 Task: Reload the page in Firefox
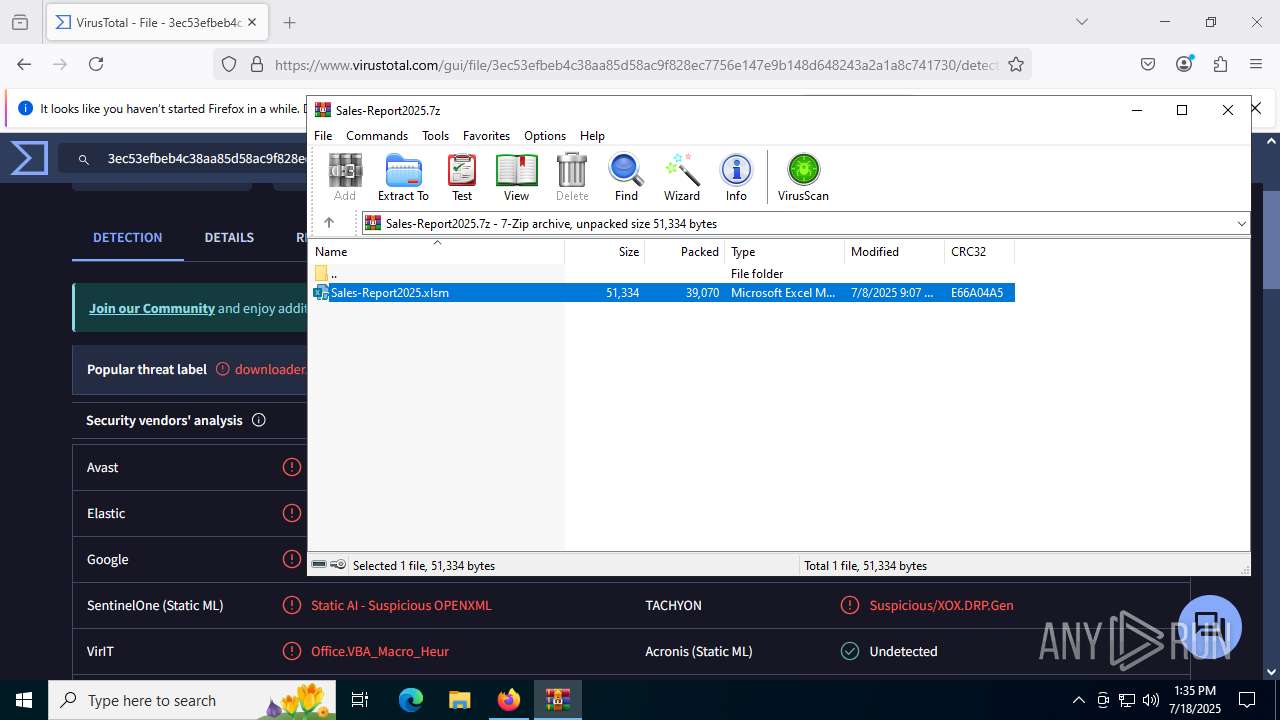coord(96,64)
